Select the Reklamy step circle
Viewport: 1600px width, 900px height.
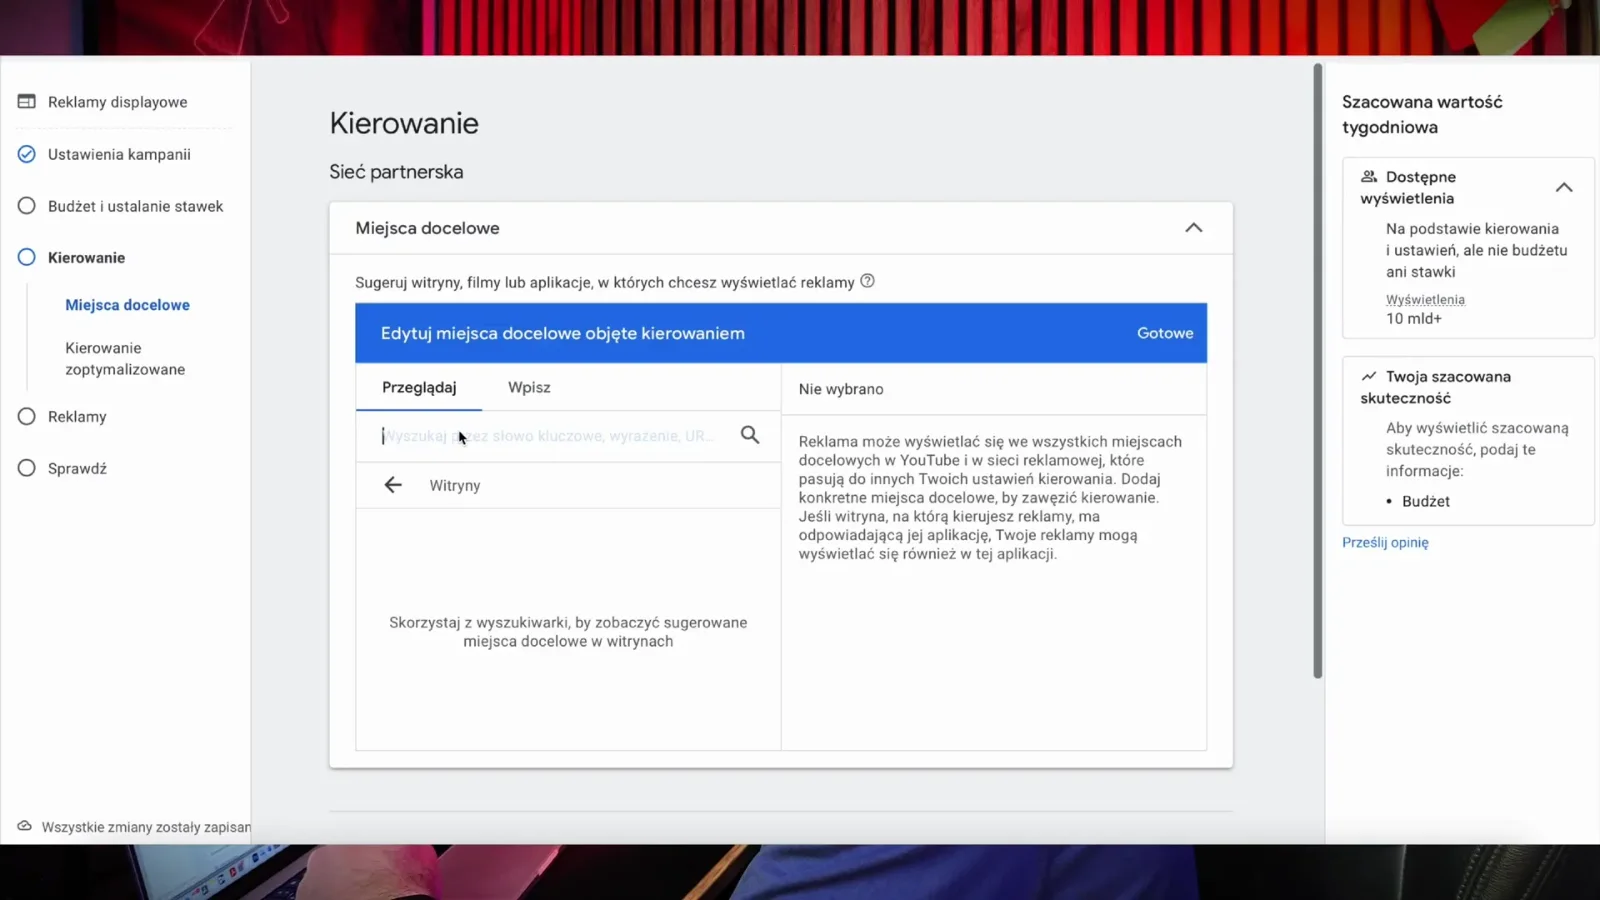click(x=27, y=416)
